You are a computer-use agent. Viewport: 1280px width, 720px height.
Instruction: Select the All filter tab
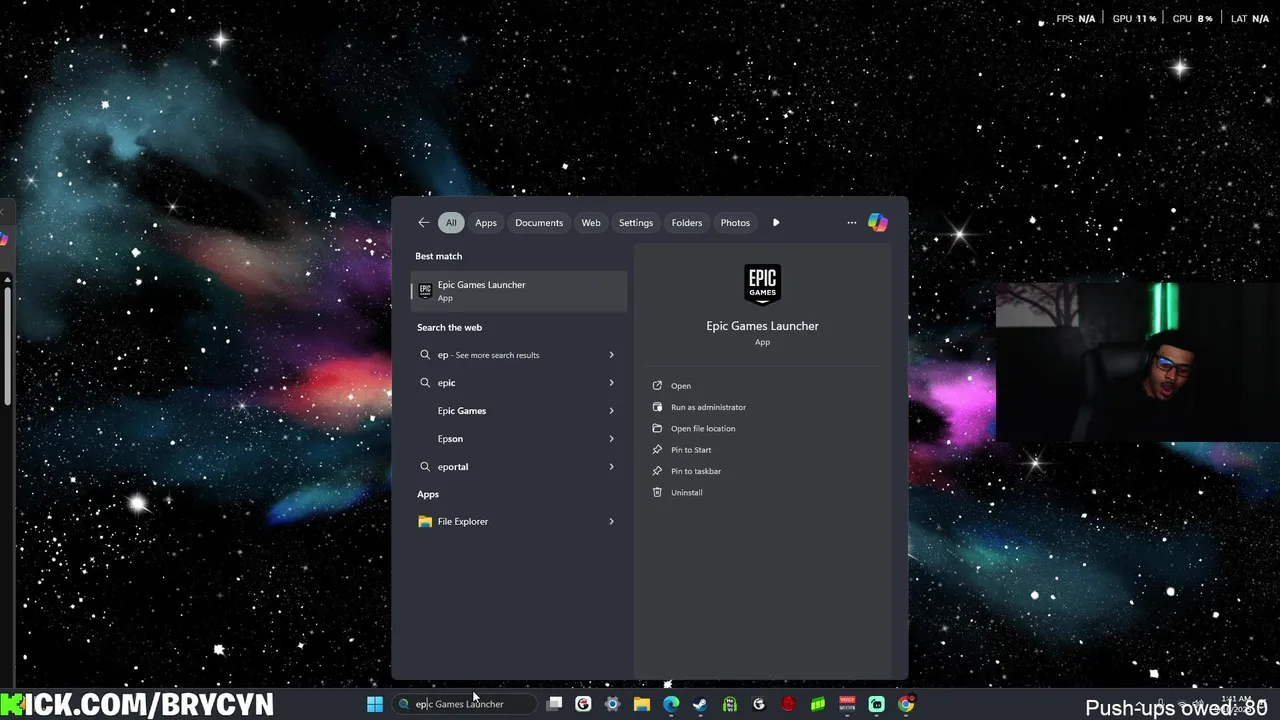451,223
